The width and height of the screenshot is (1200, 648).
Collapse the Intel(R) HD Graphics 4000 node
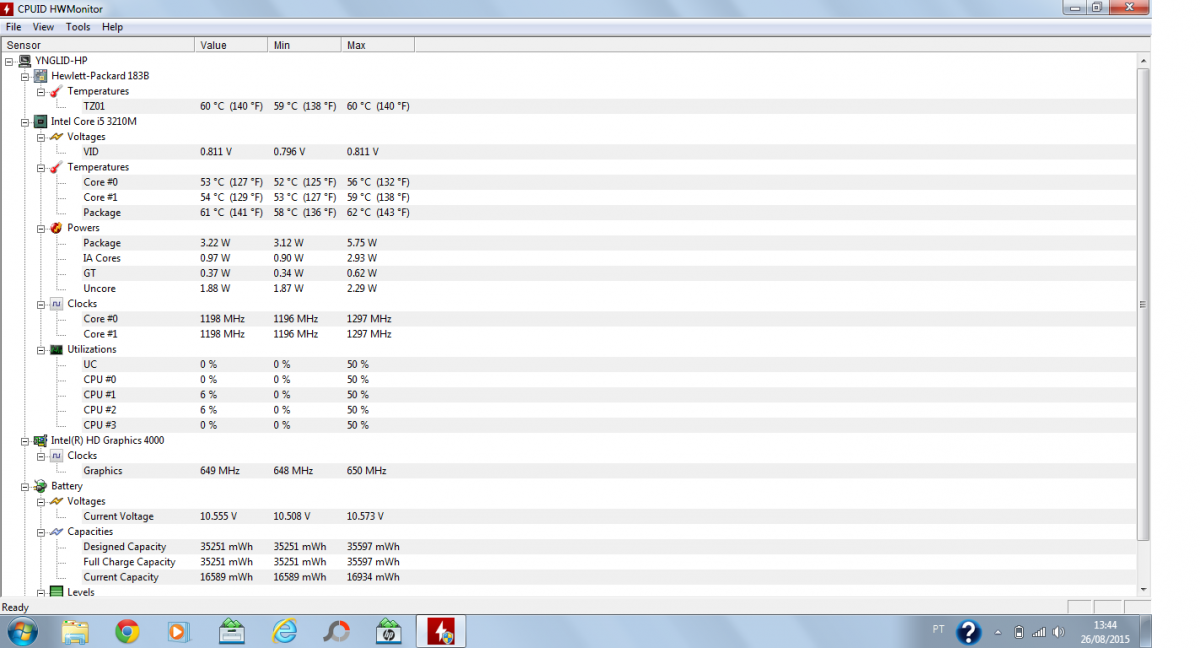25,440
